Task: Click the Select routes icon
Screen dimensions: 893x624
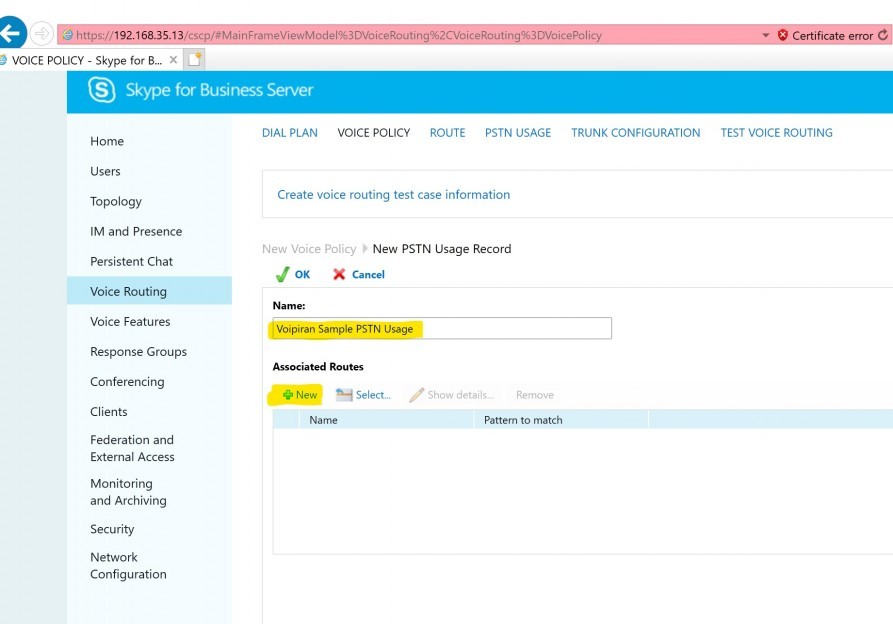Action: [x=344, y=395]
